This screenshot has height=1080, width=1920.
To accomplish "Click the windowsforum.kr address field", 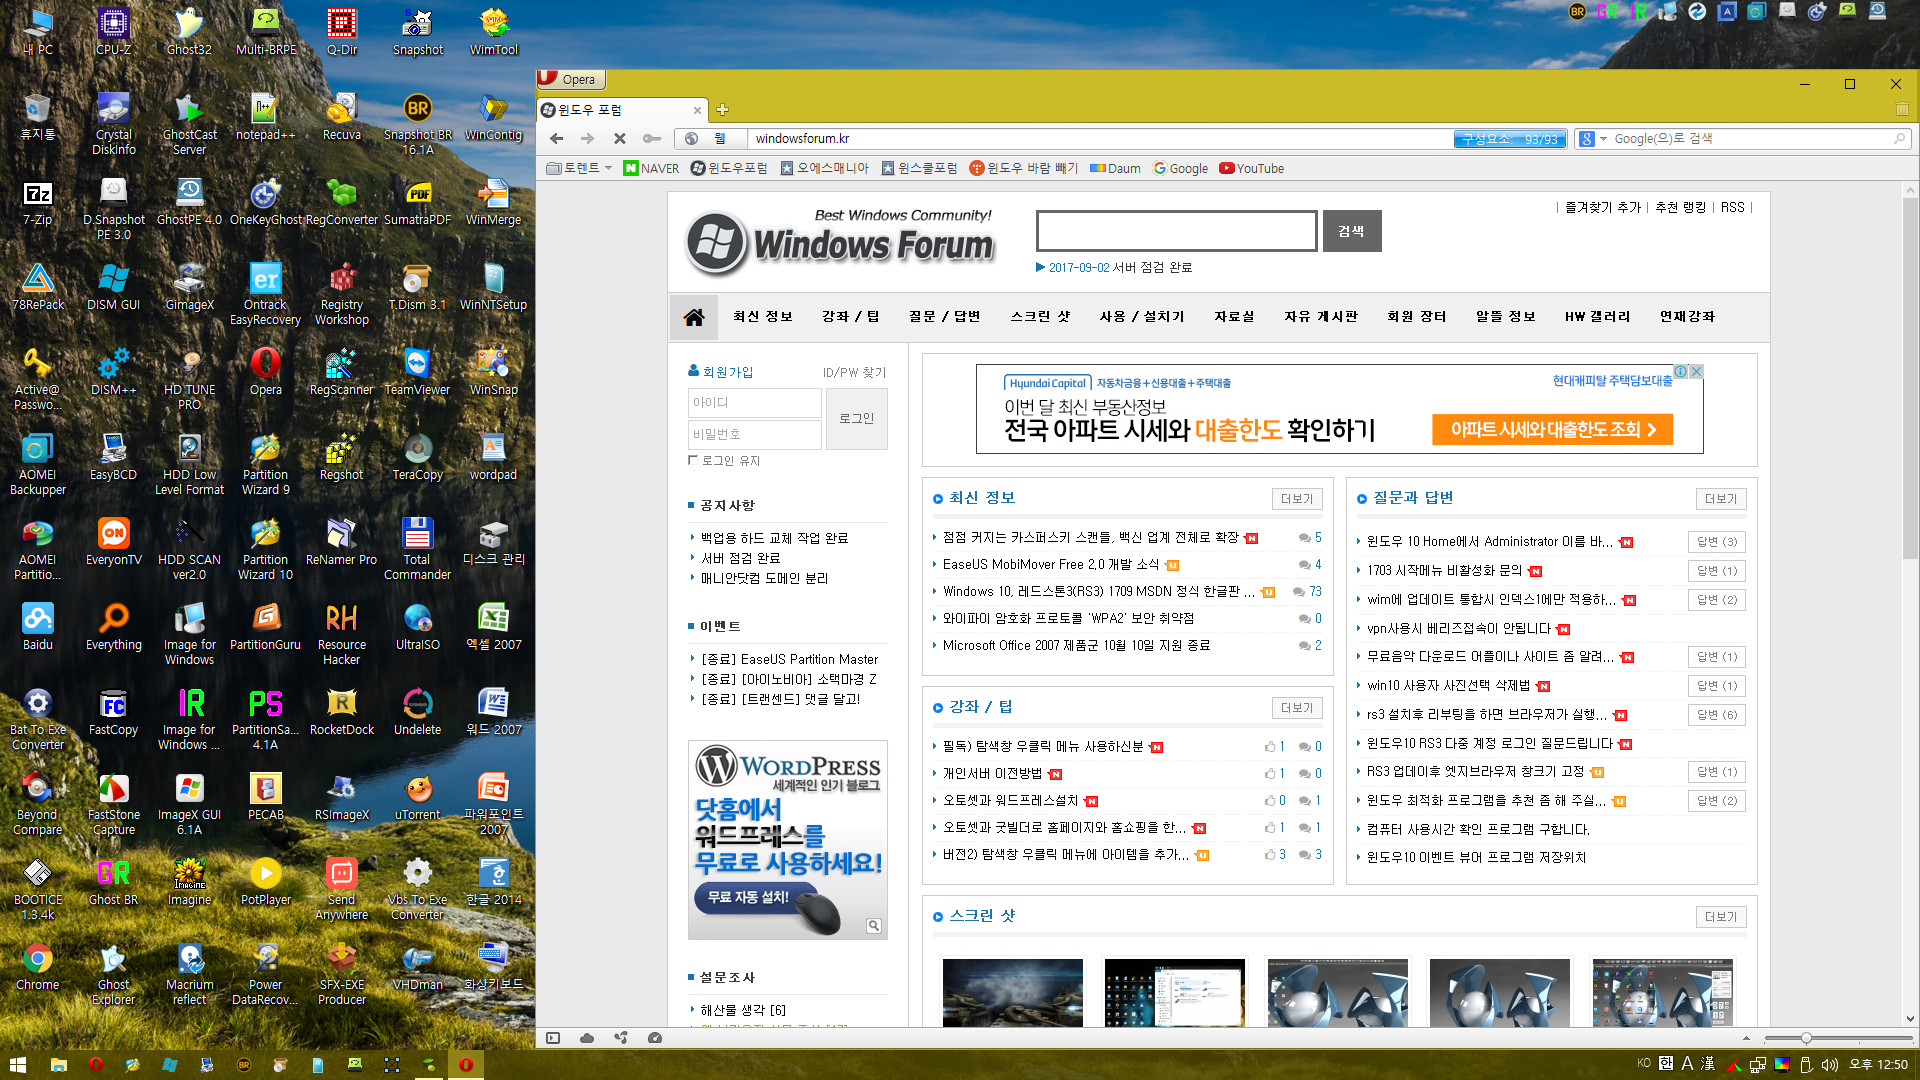I will [1100, 139].
